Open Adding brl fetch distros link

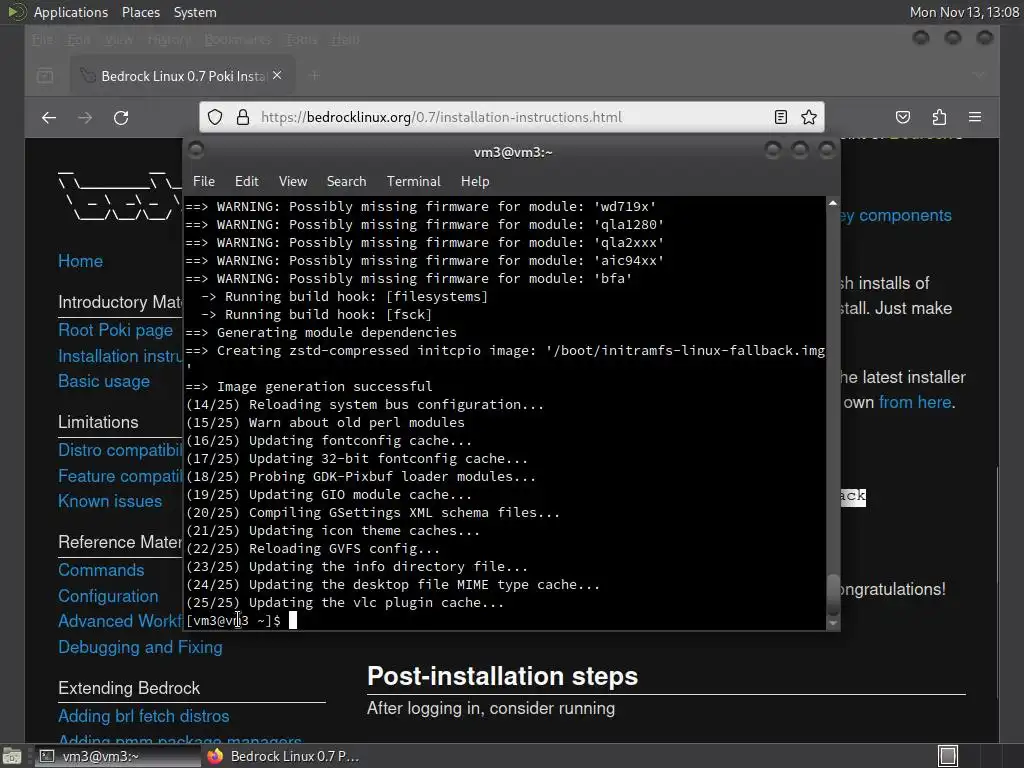click(144, 716)
